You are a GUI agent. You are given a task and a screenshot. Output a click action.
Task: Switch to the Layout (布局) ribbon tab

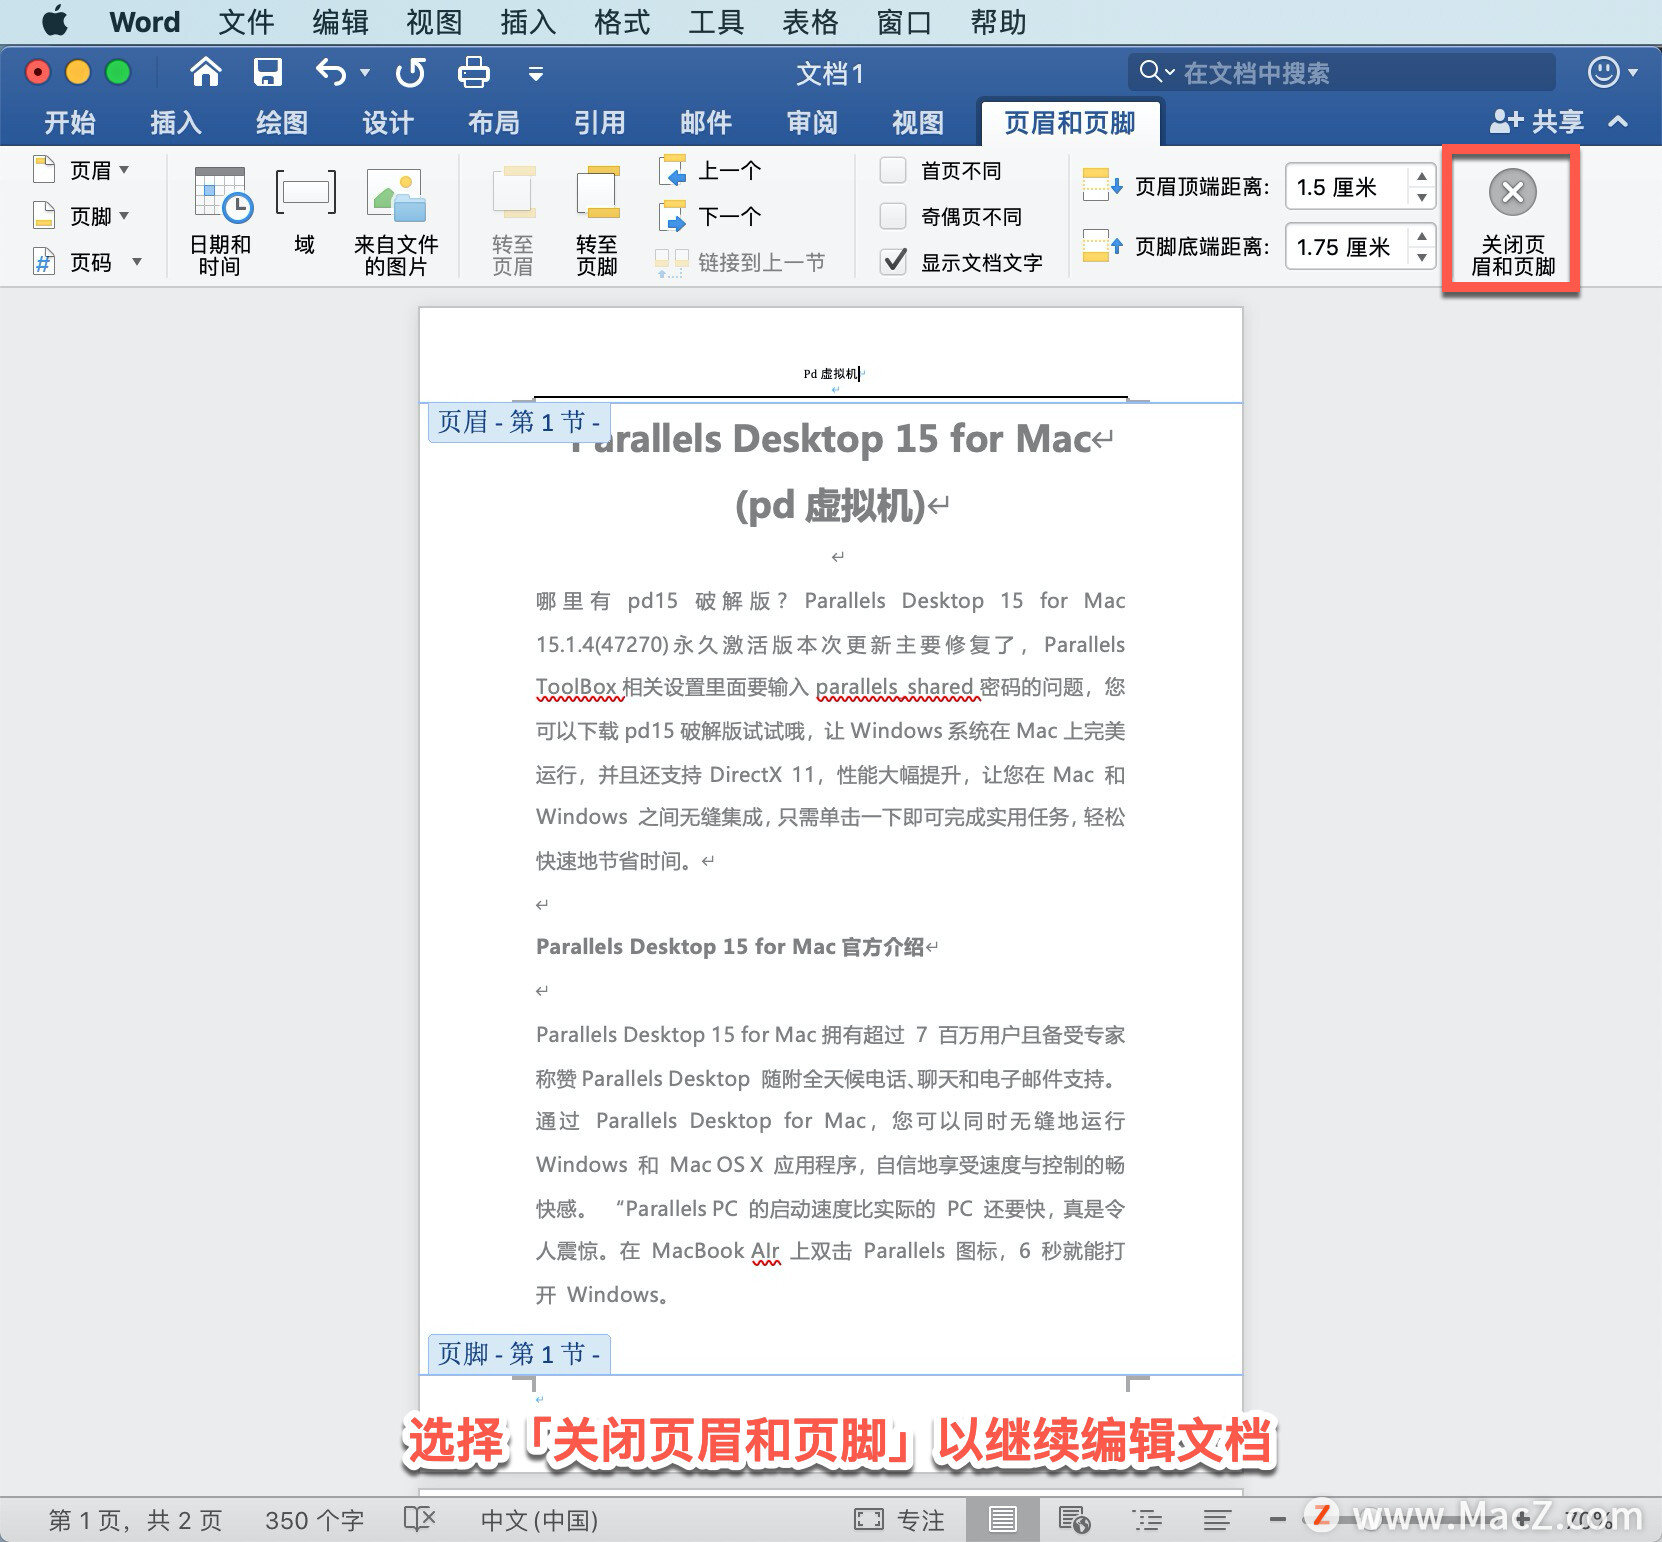click(x=494, y=123)
